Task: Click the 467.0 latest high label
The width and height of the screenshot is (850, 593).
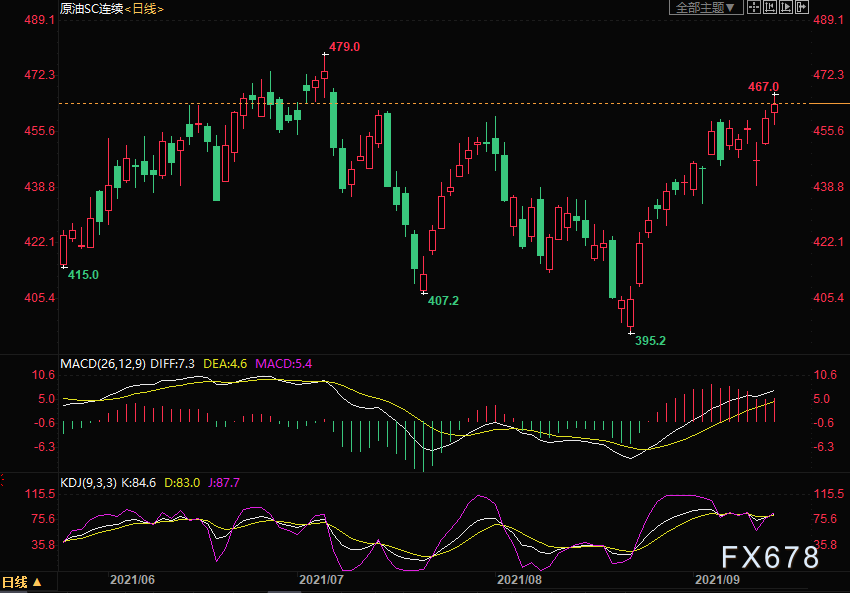Action: [763, 87]
